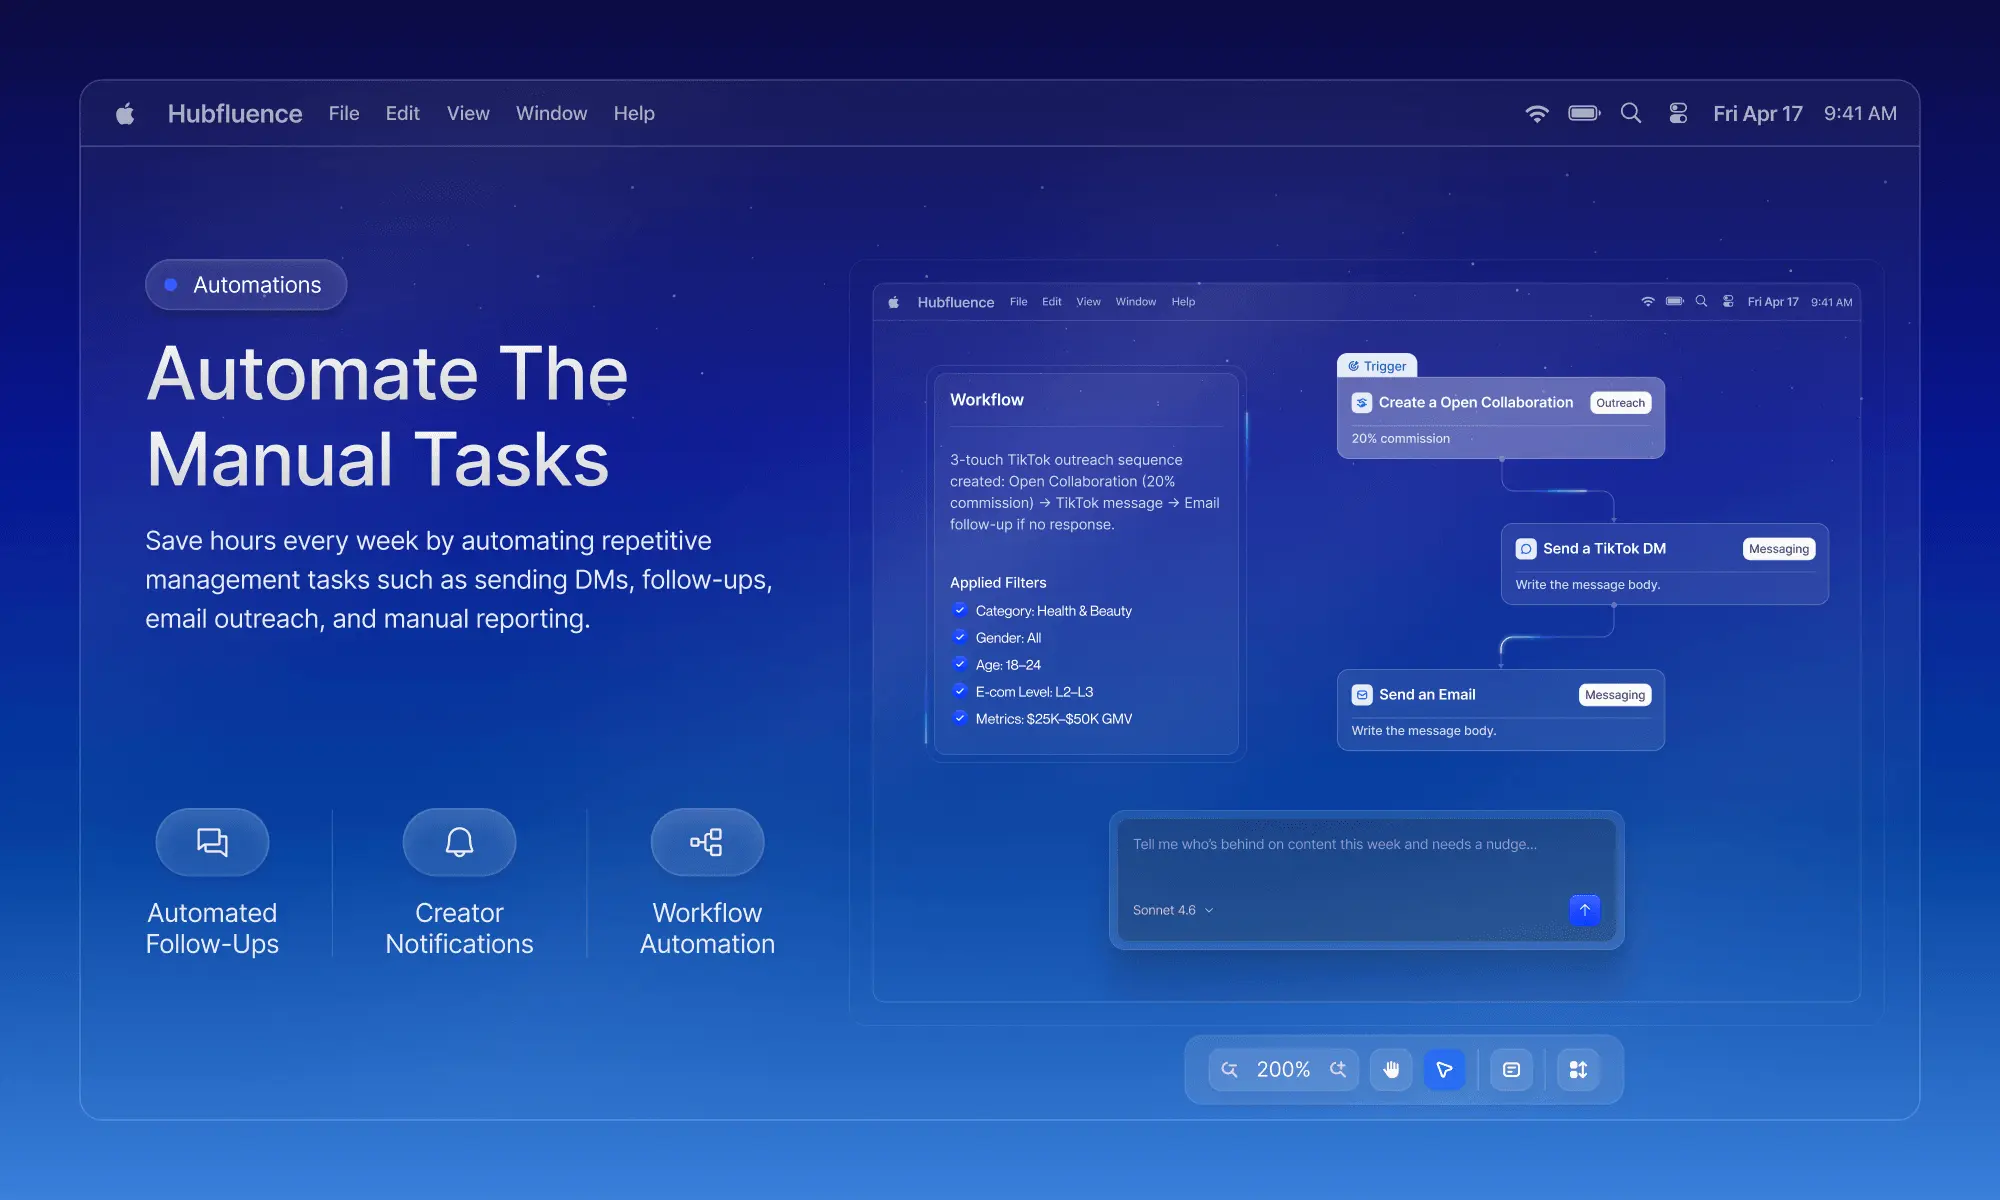Click 9:41 AM clock in outer menu bar
This screenshot has height=1200, width=2000.
tap(1860, 114)
